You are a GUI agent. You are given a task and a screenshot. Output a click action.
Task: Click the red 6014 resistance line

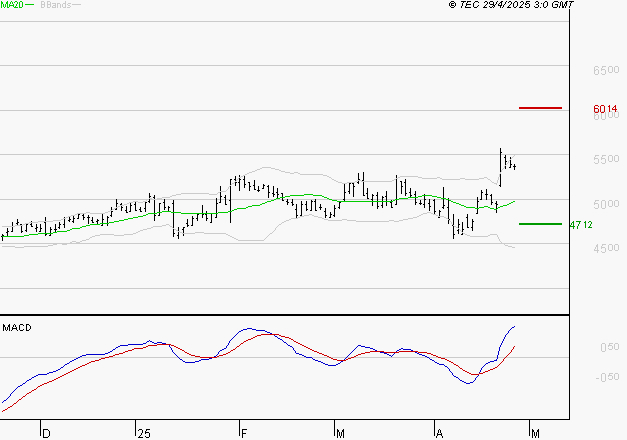click(541, 108)
